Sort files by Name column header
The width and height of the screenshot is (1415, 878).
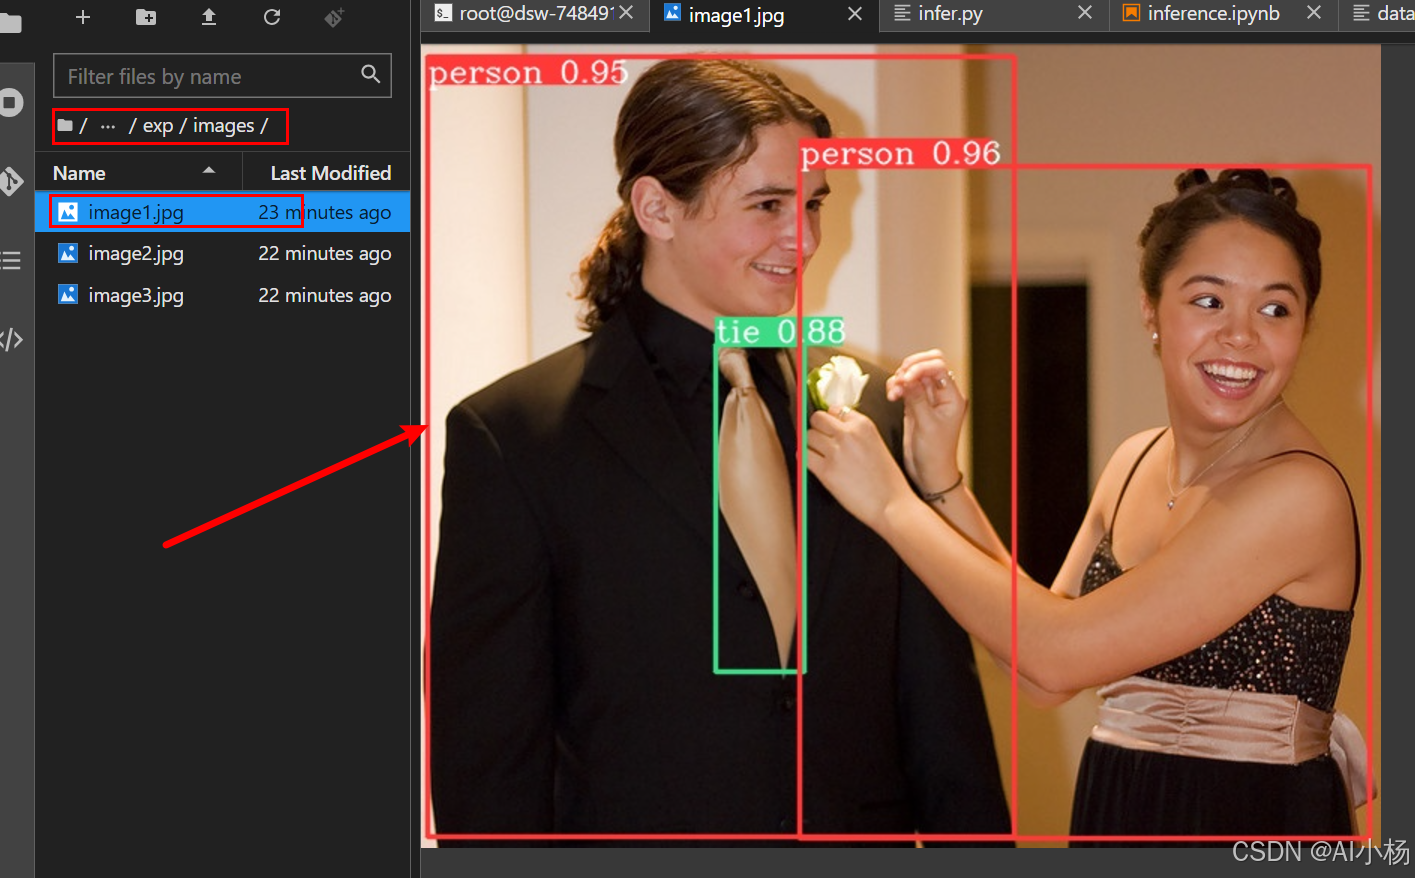click(x=80, y=173)
